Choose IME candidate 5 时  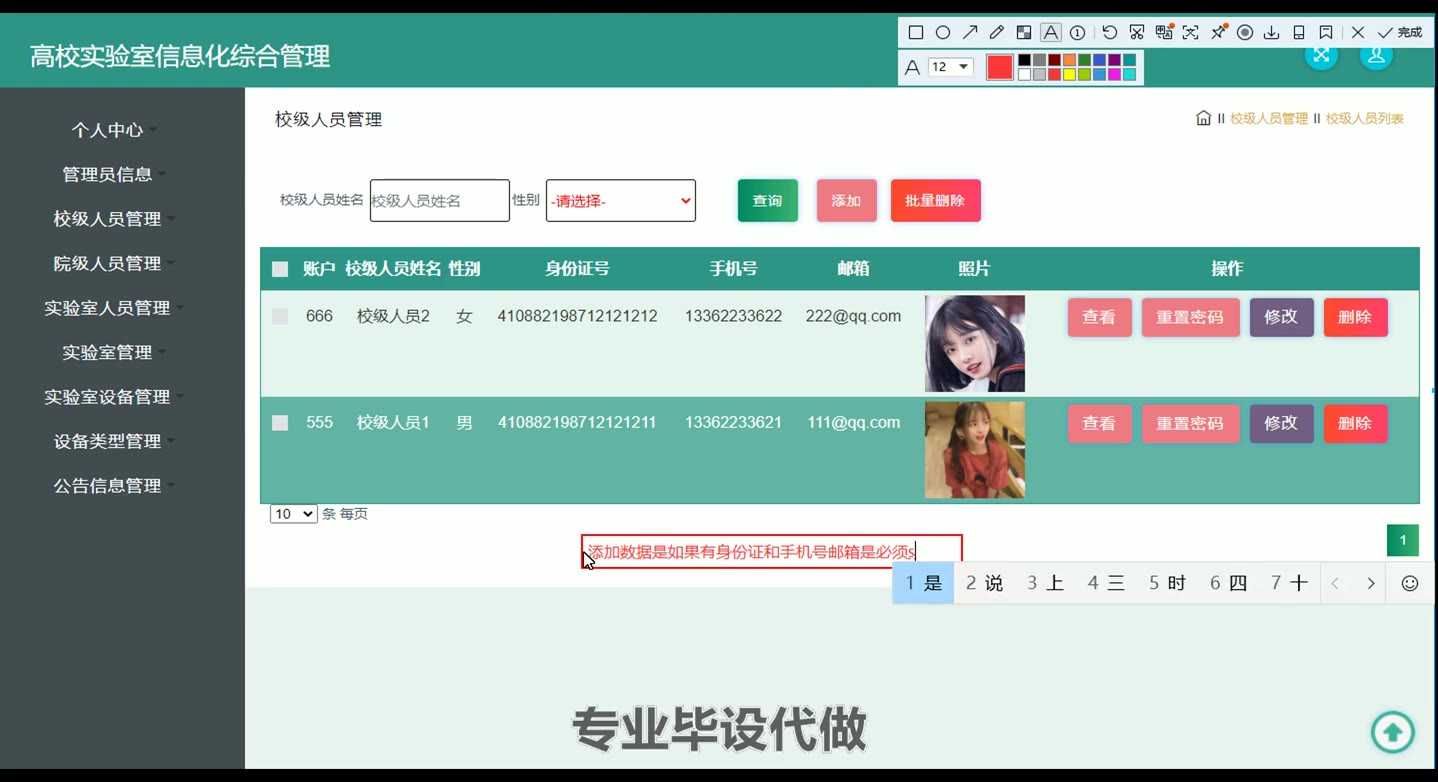tap(1167, 583)
